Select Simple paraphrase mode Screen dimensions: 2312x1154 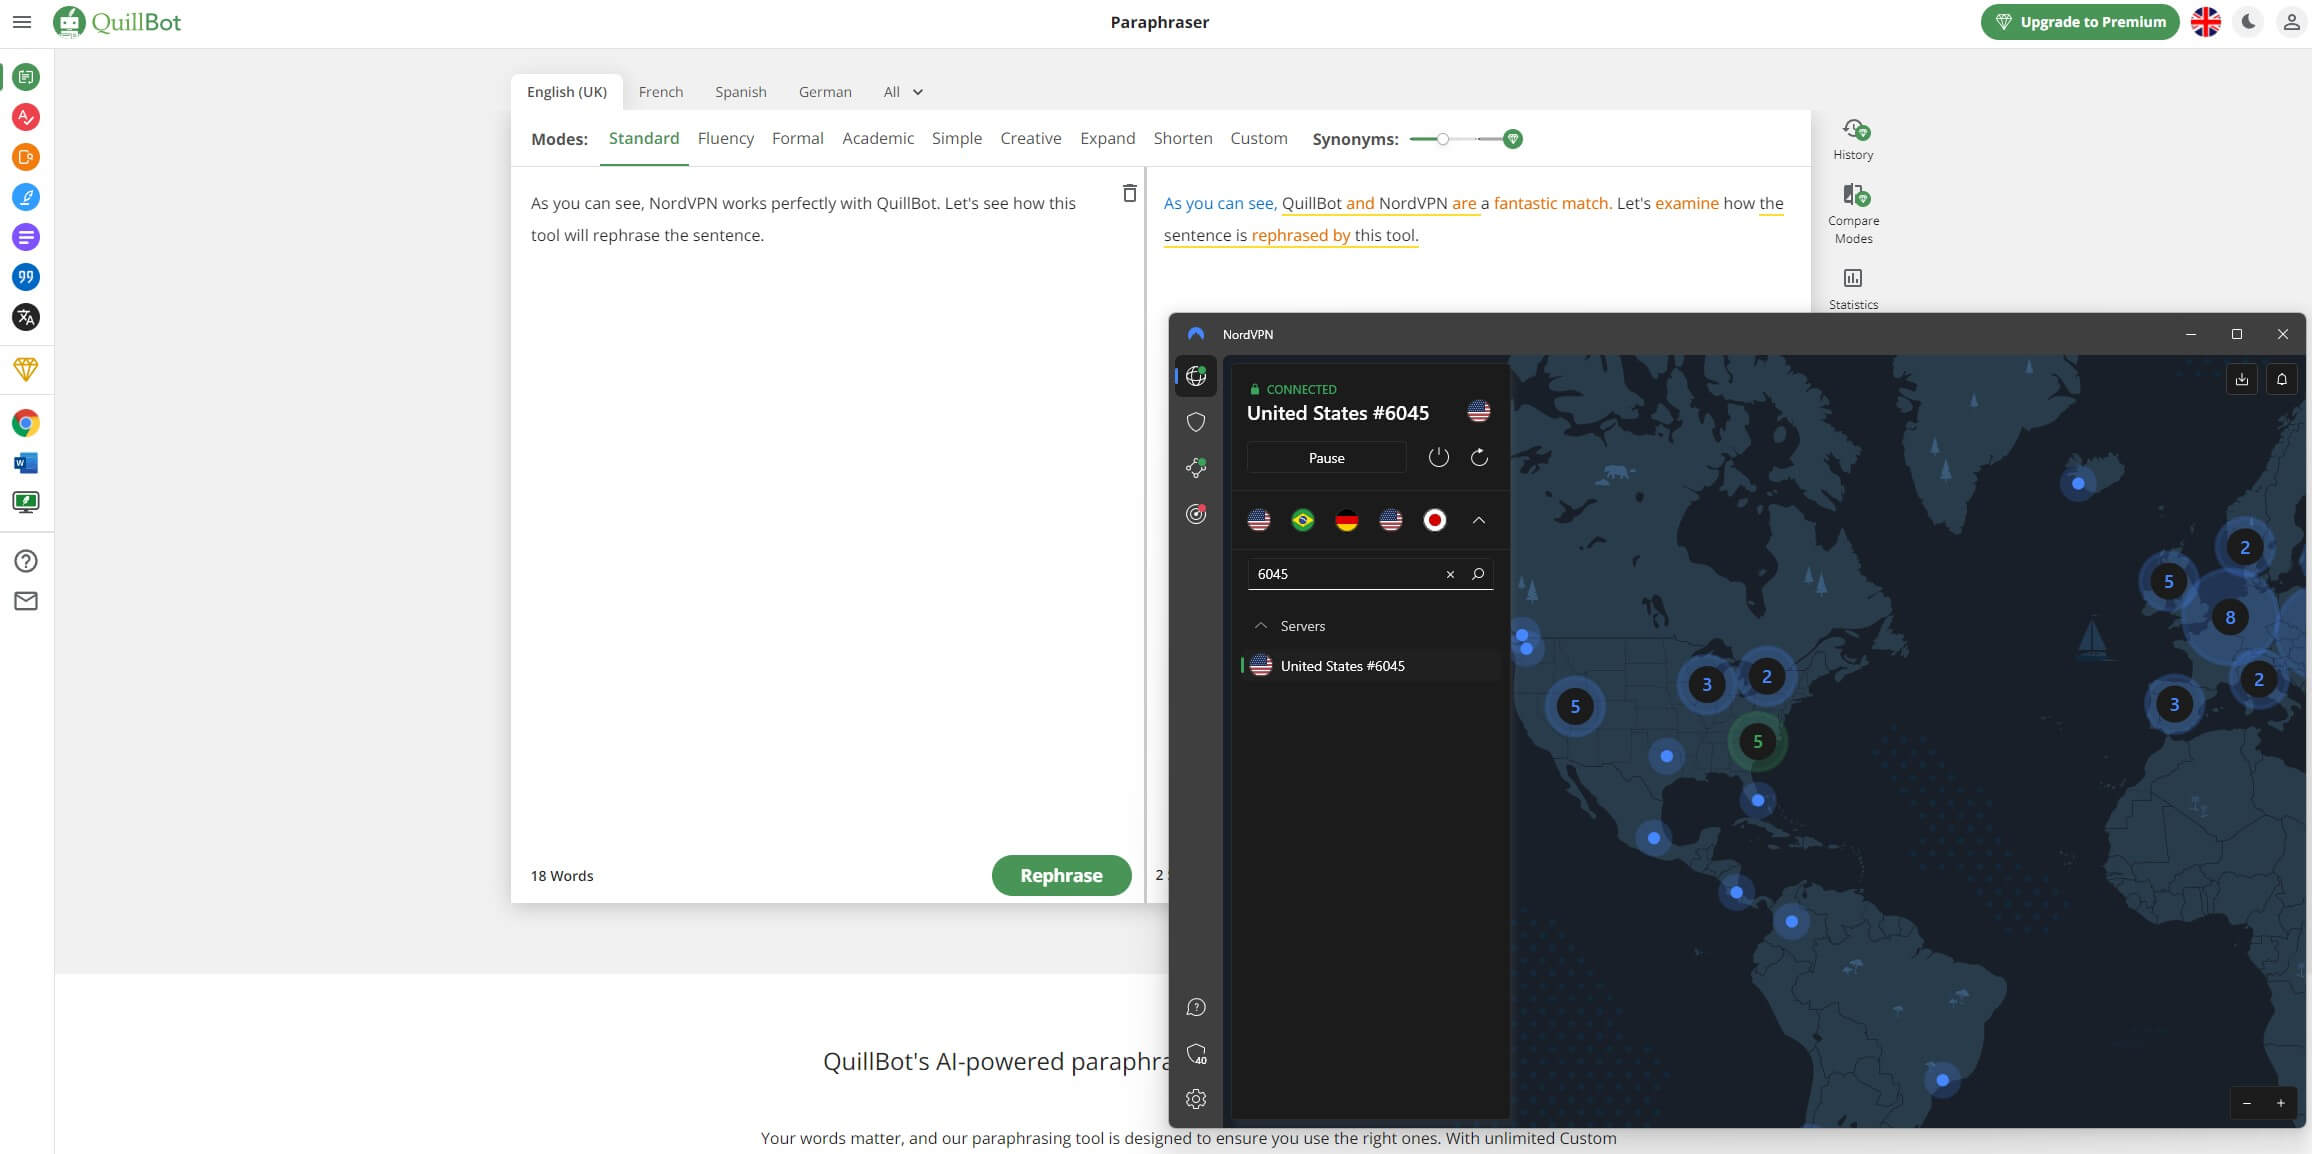[957, 138]
